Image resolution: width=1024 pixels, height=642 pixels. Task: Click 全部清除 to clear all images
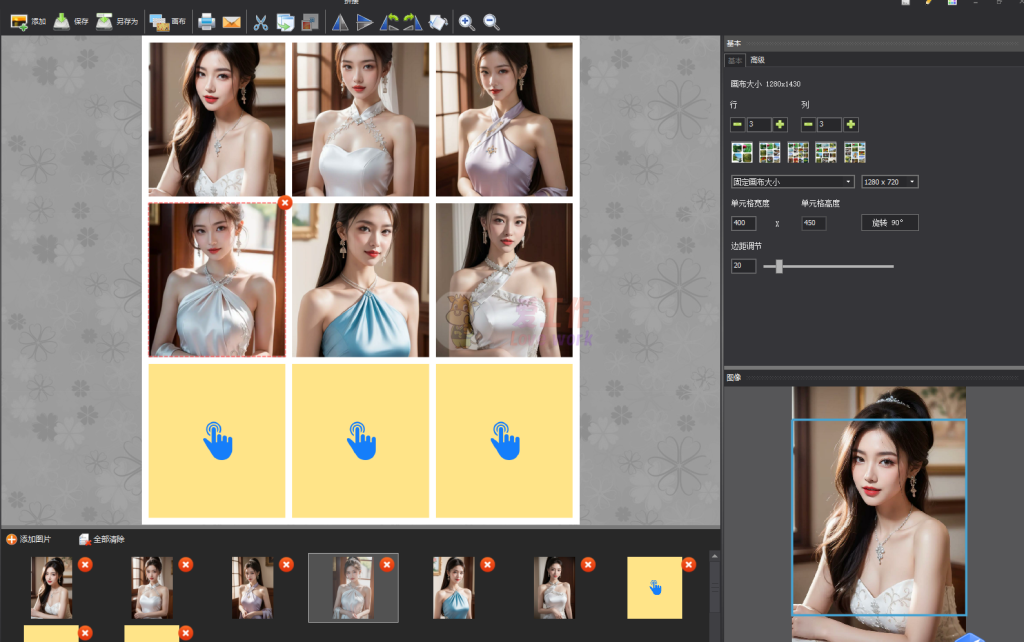click(x=102, y=540)
